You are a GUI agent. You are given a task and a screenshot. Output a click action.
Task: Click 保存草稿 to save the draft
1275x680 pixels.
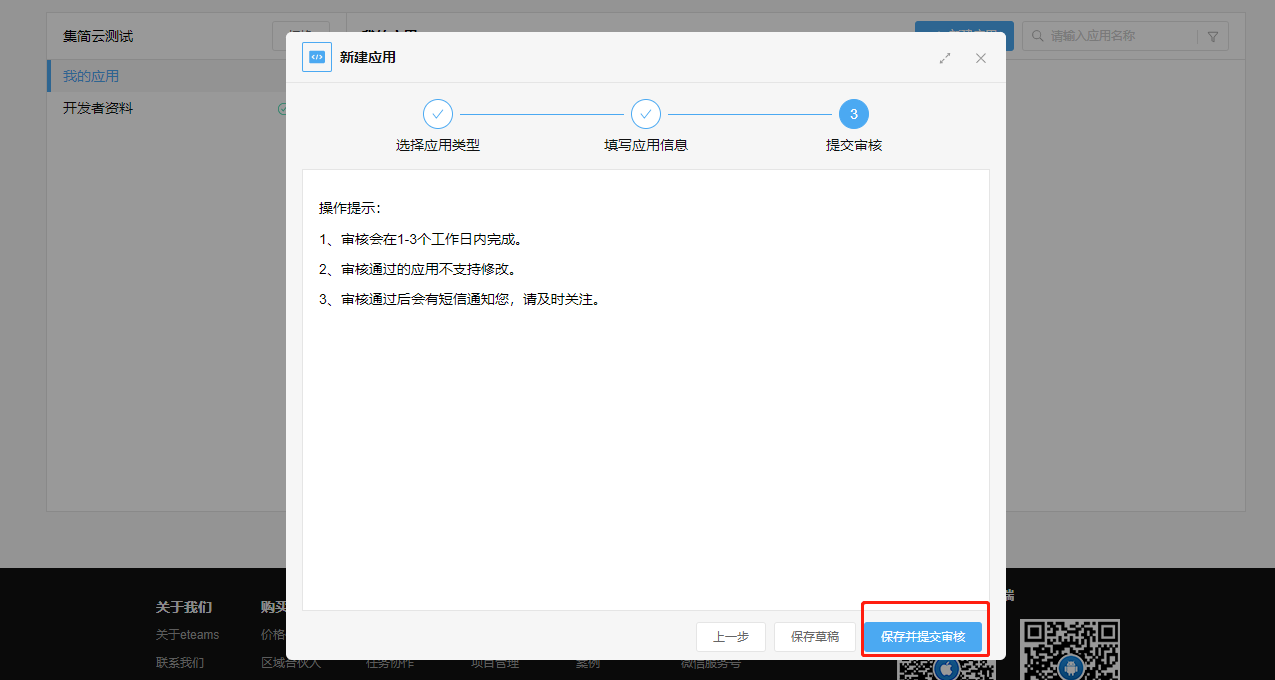click(x=815, y=636)
